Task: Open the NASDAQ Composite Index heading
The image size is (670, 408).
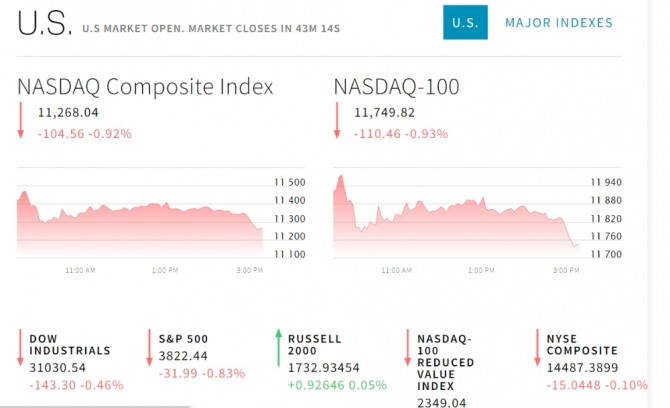Action: pos(145,87)
